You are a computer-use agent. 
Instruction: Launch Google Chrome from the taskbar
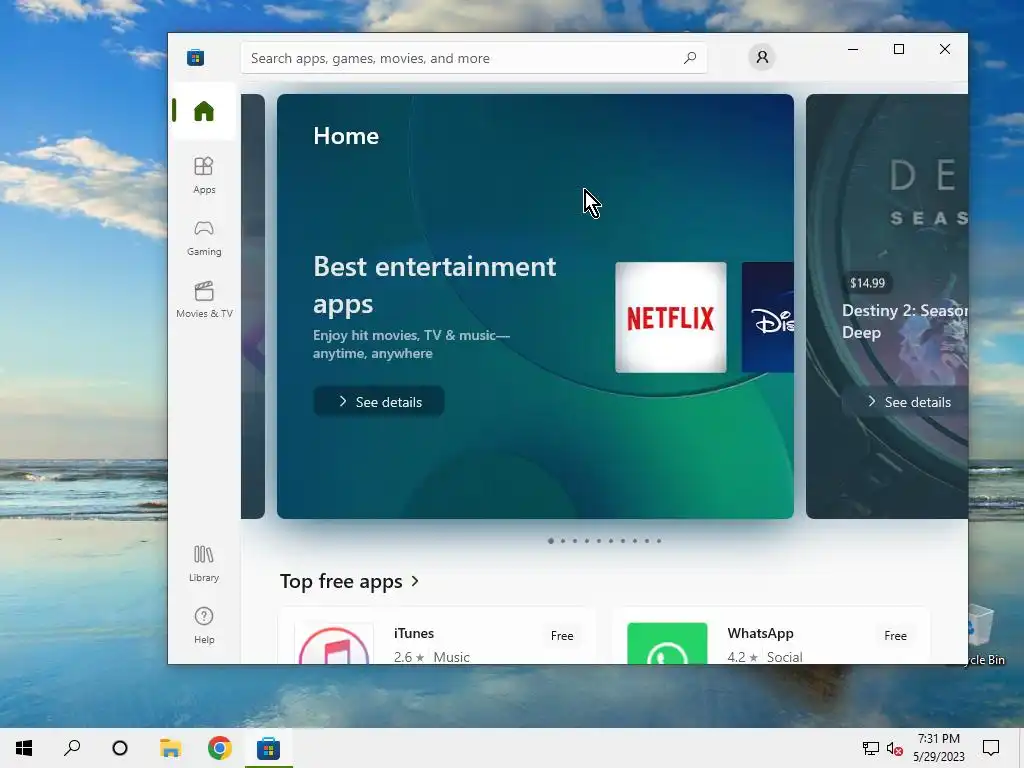[x=219, y=748]
